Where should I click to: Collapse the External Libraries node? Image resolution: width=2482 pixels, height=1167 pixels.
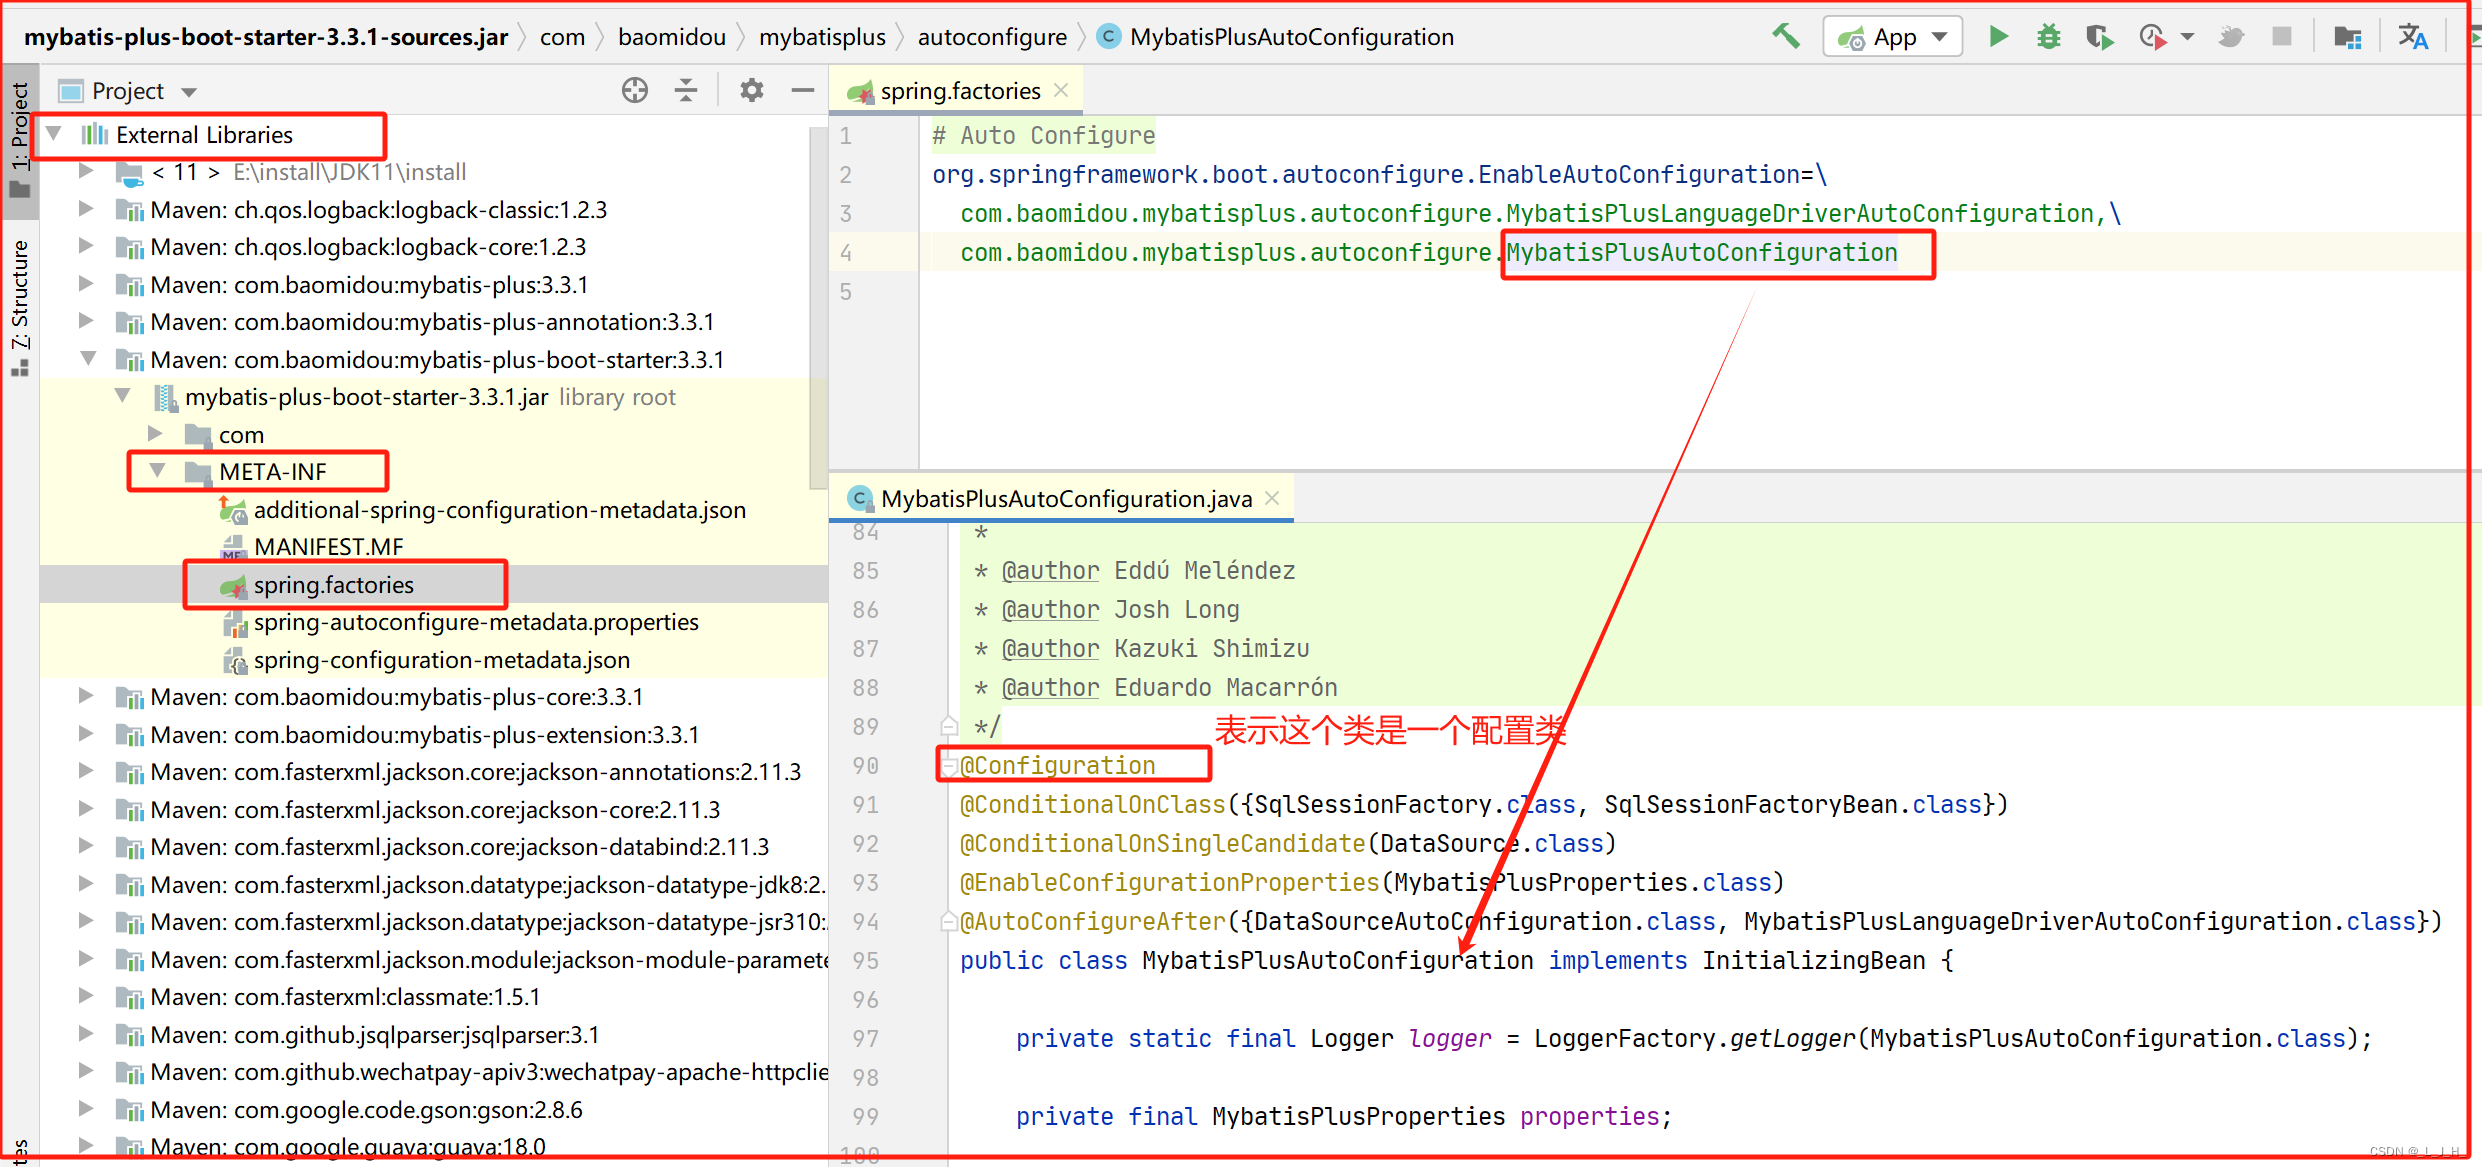point(54,134)
